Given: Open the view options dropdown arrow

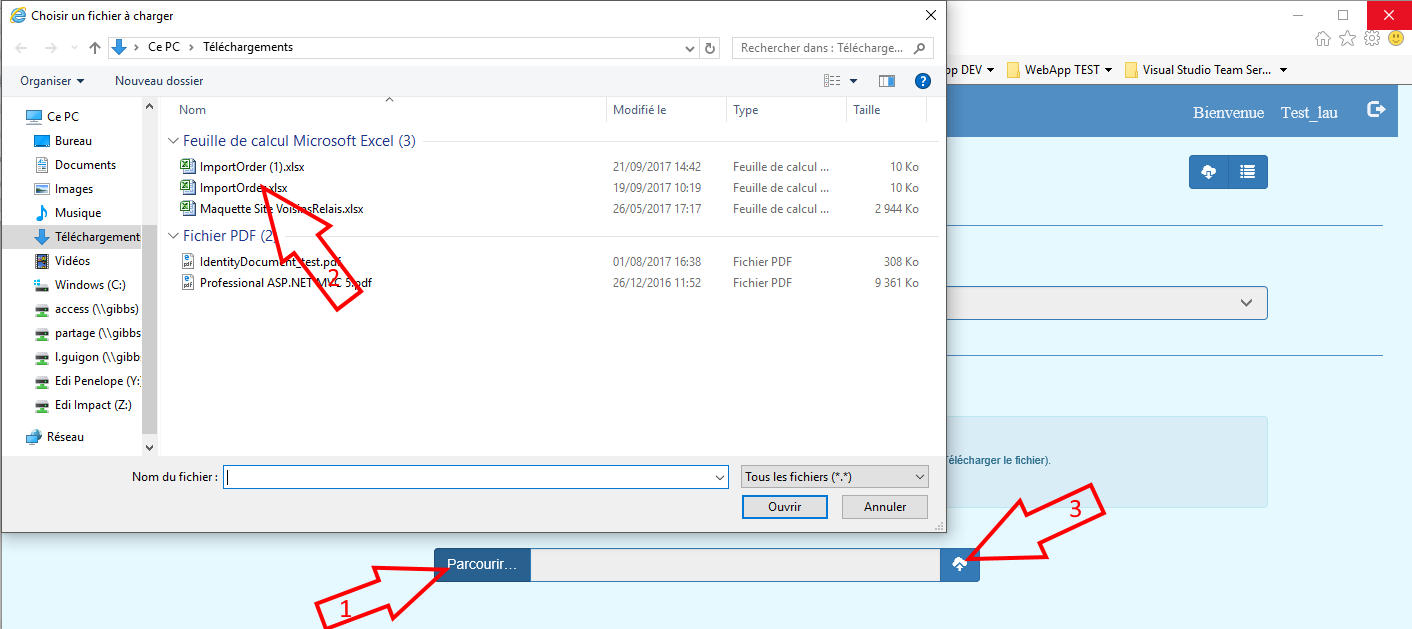Looking at the screenshot, I should click(853, 81).
